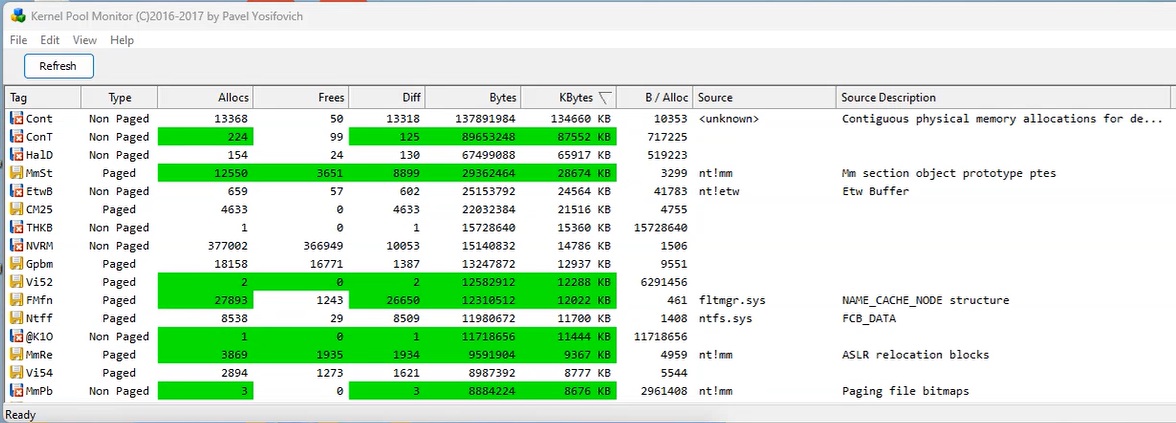Select the MmPb tag name
Screen dimensions: 1176x423
click(39, 391)
